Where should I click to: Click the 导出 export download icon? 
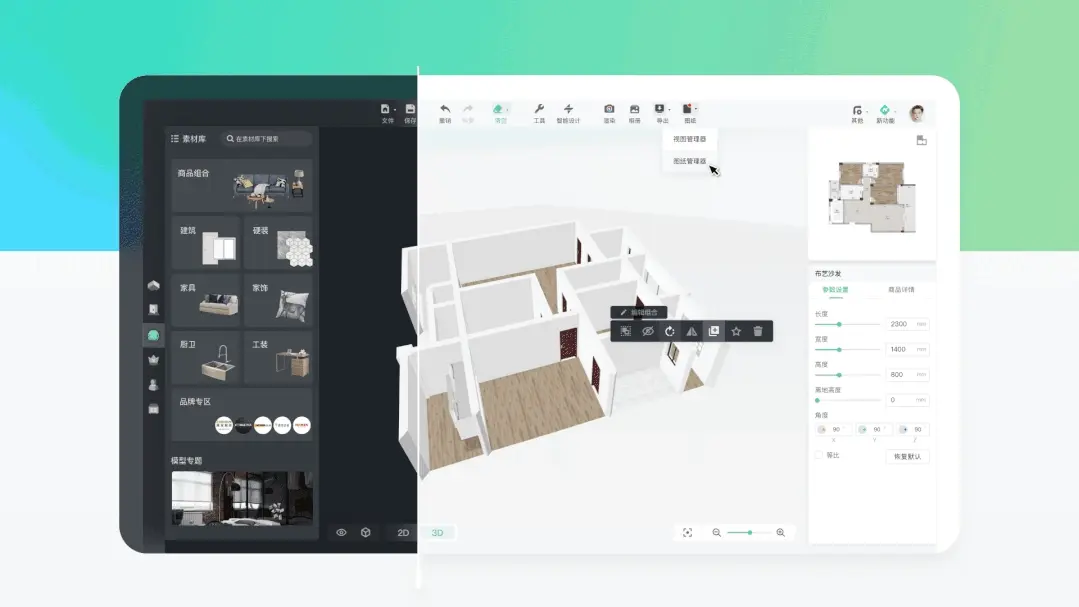click(659, 109)
